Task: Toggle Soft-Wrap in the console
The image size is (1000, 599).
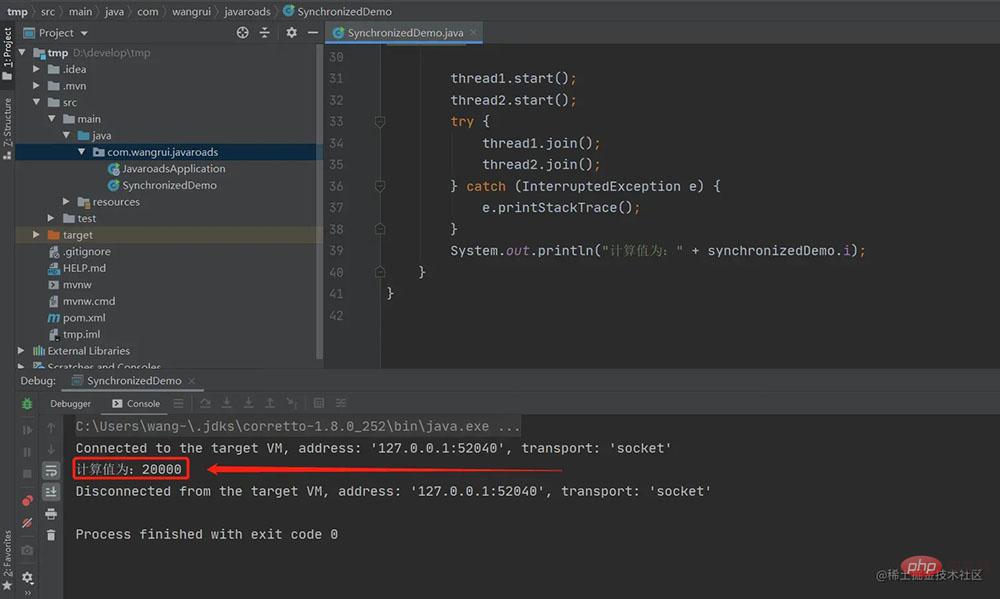Action: [51, 471]
